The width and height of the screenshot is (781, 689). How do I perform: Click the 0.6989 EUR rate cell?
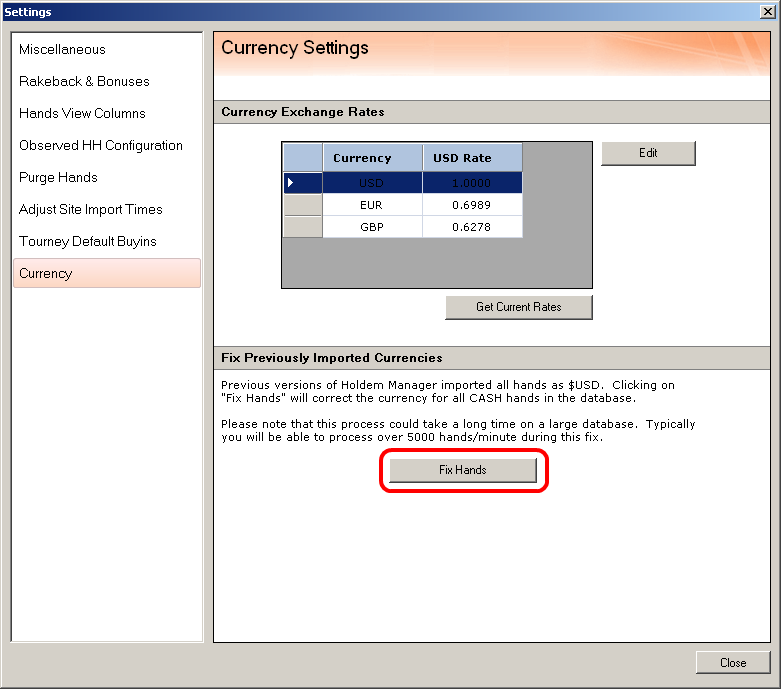pos(472,205)
